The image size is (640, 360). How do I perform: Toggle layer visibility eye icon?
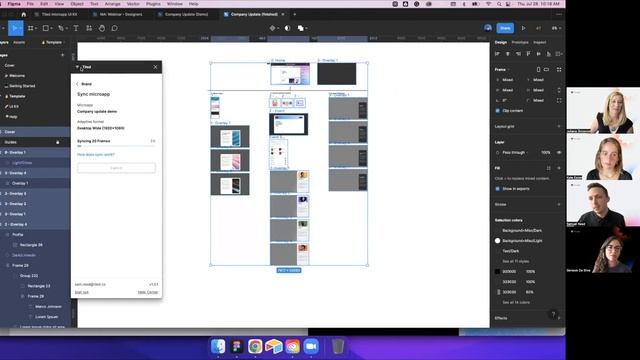(x=559, y=153)
